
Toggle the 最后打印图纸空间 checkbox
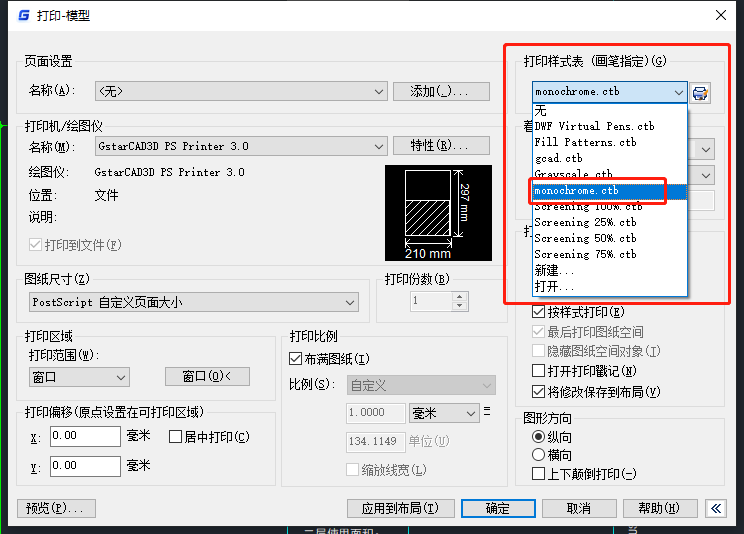pos(538,331)
